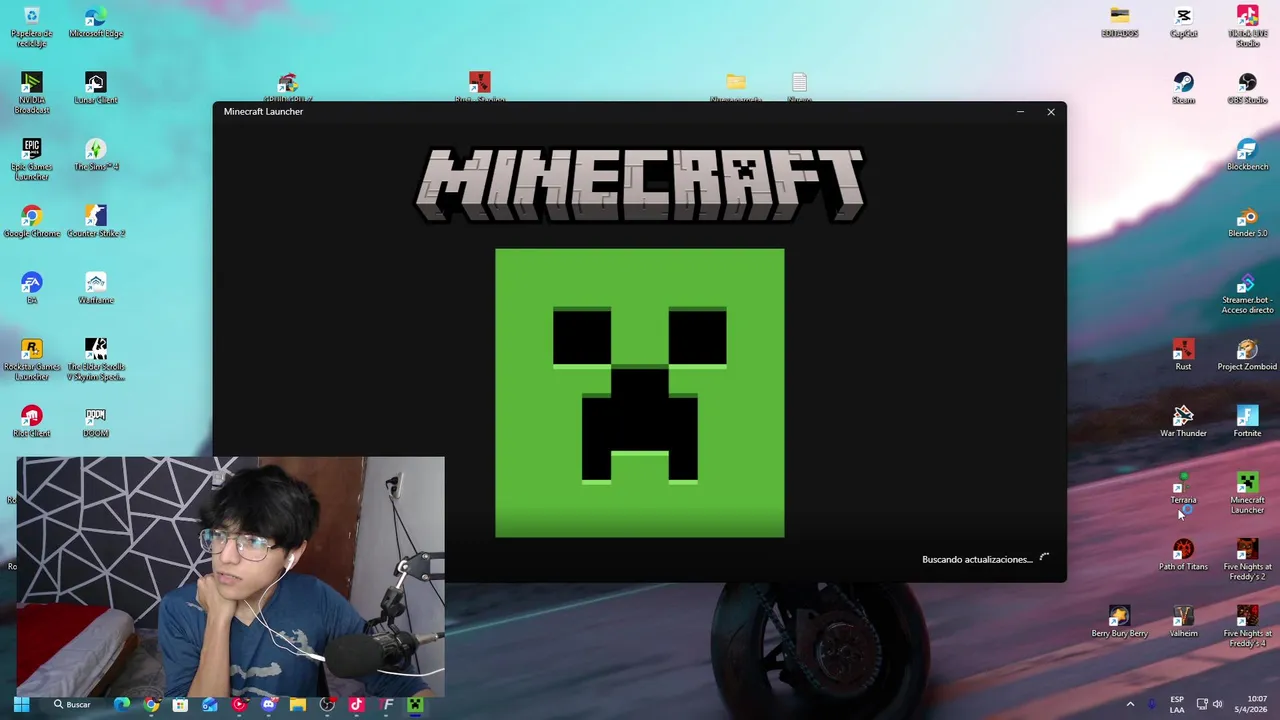1280x720 pixels.
Task: Minimize the Minecraft Launcher window
Action: [x=1020, y=112]
